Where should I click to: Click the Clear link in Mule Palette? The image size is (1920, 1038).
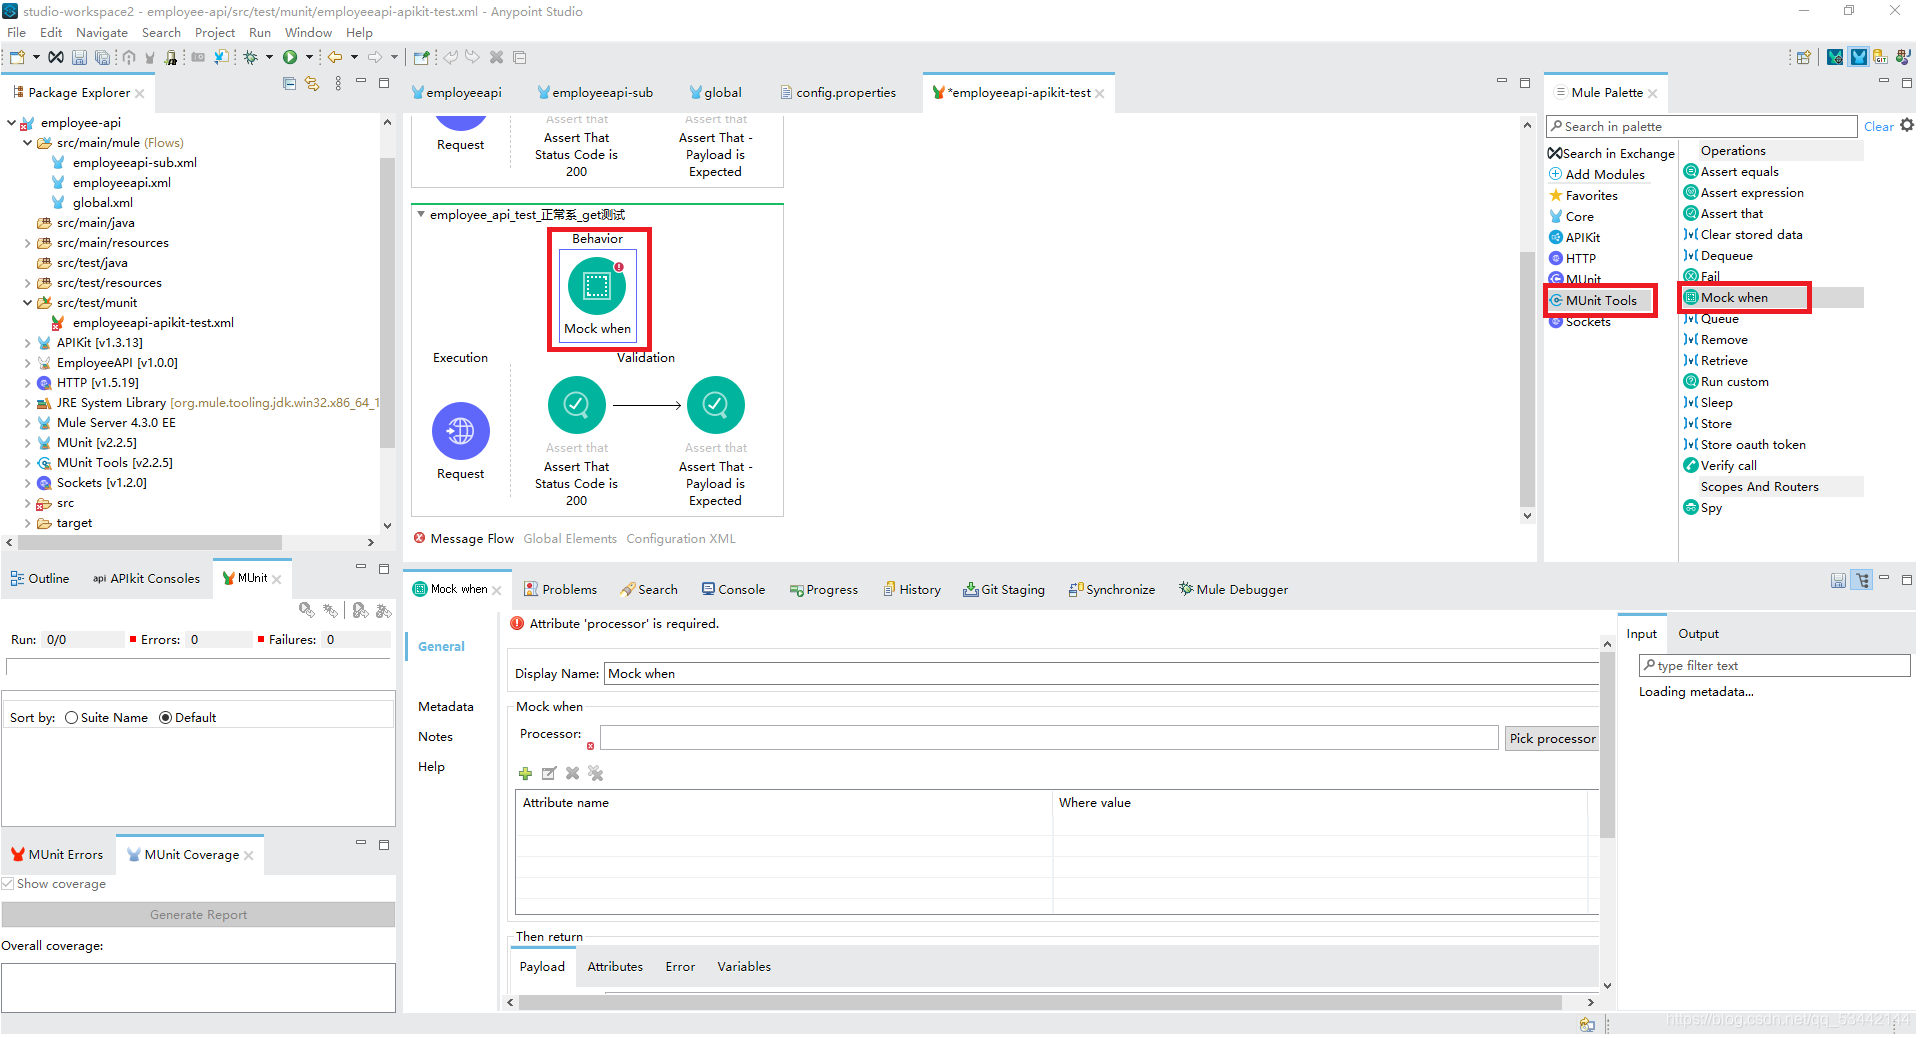(x=1878, y=127)
